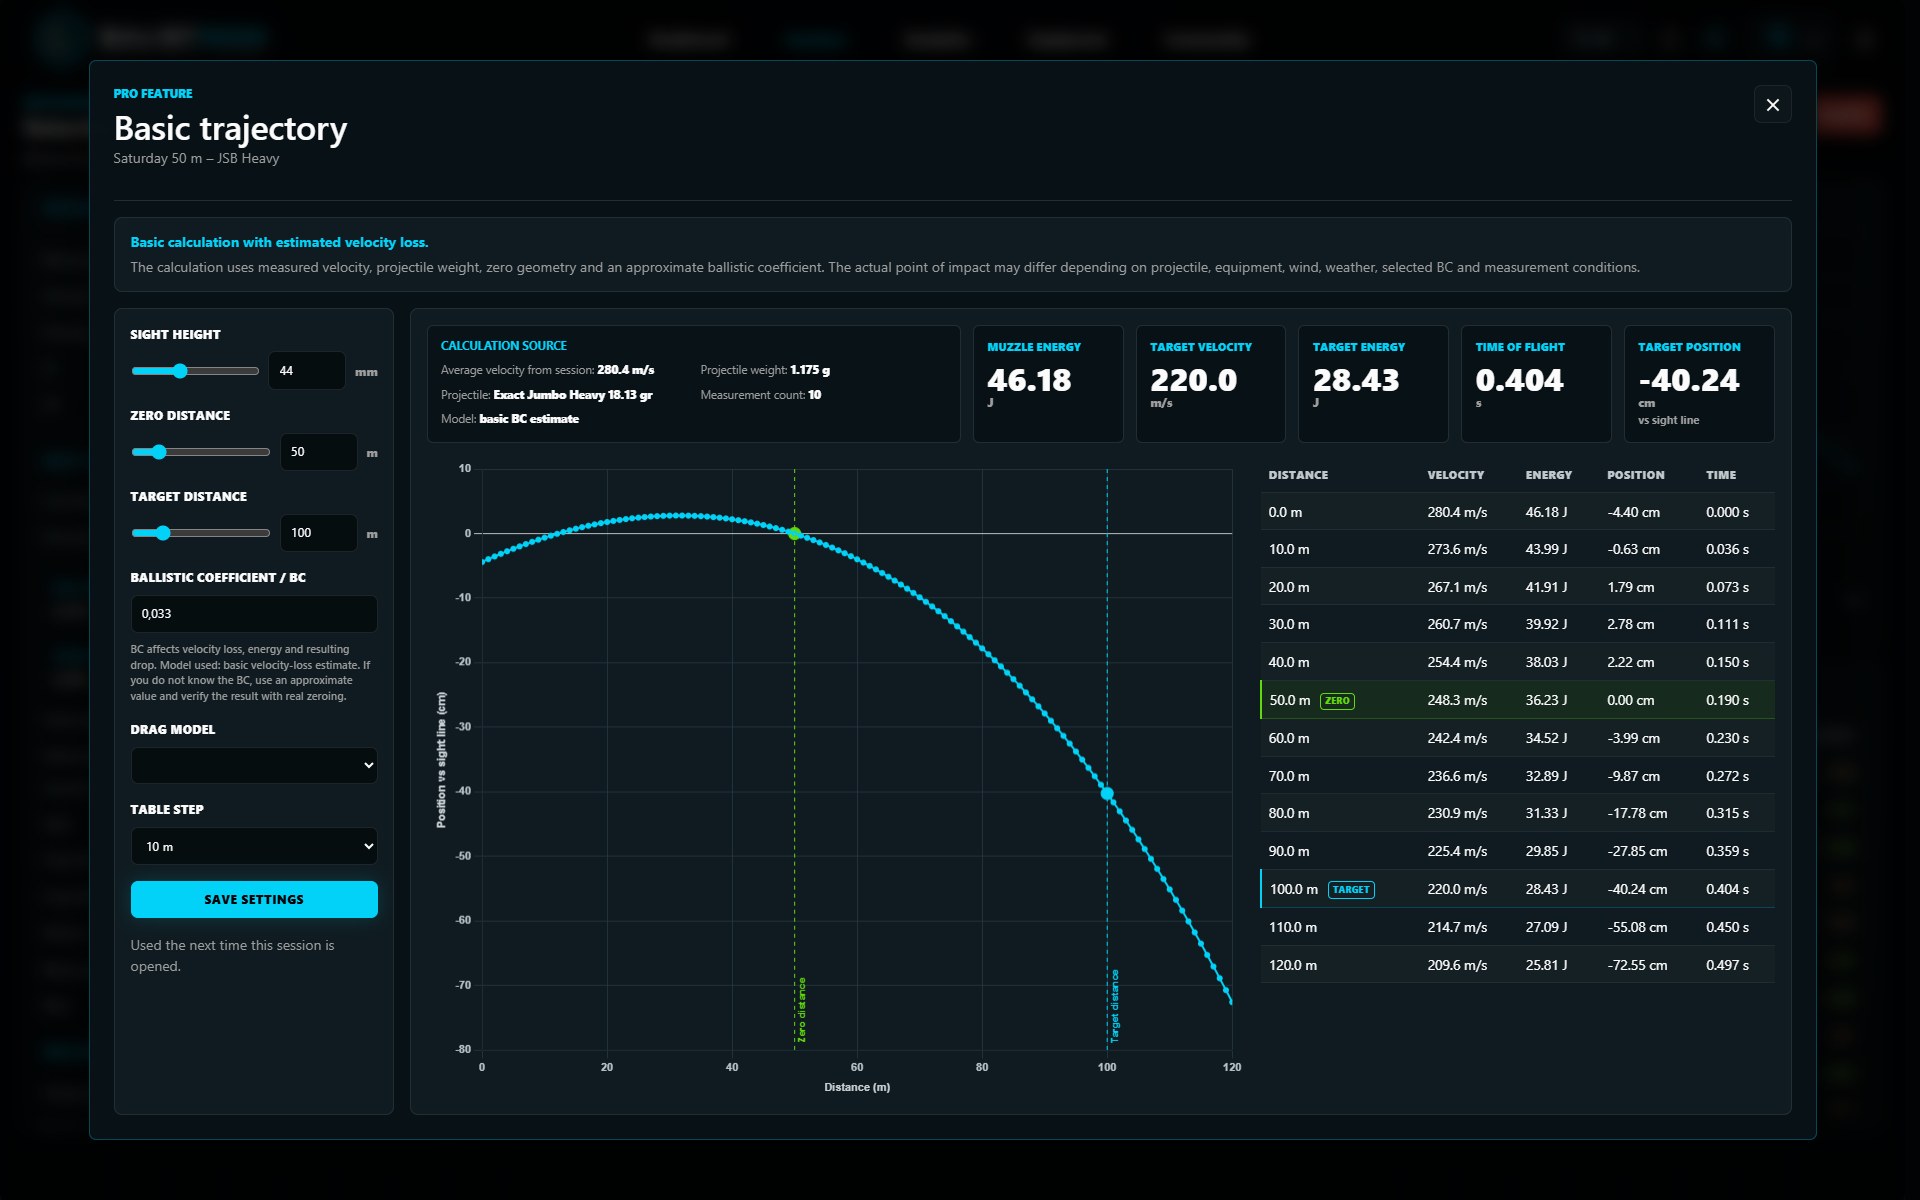The height and width of the screenshot is (1200, 1920).
Task: Select the 10.0 m table row
Action: click(x=1517, y=549)
